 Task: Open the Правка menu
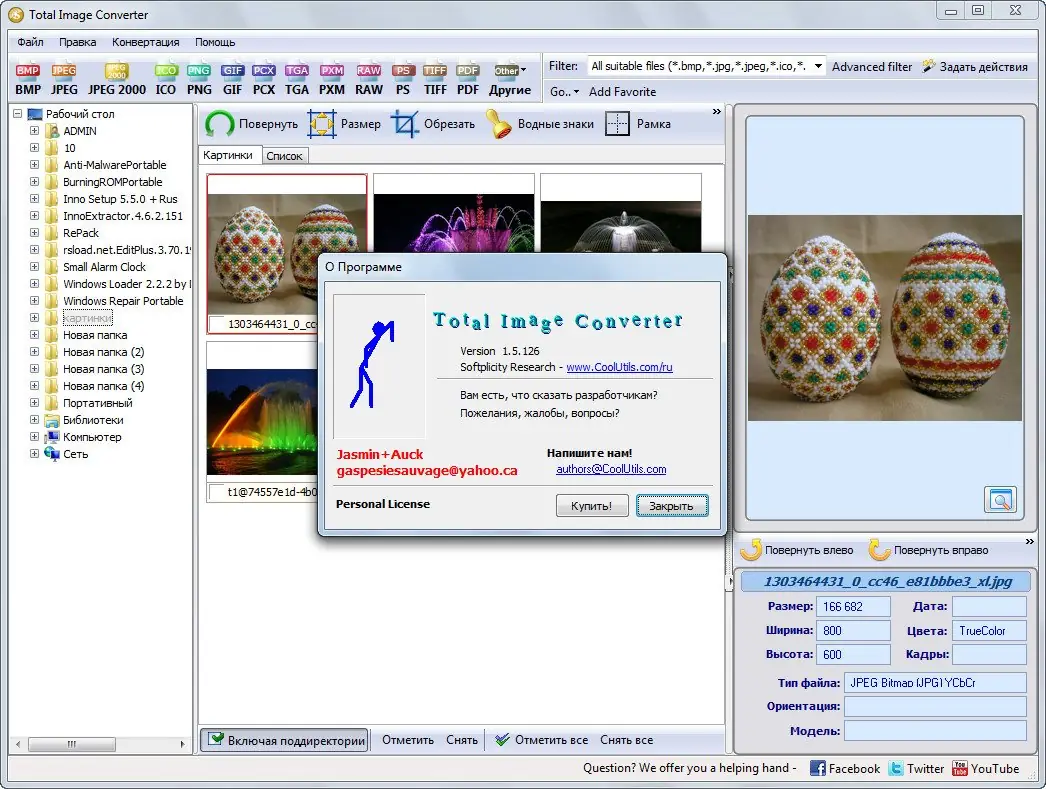click(x=77, y=42)
